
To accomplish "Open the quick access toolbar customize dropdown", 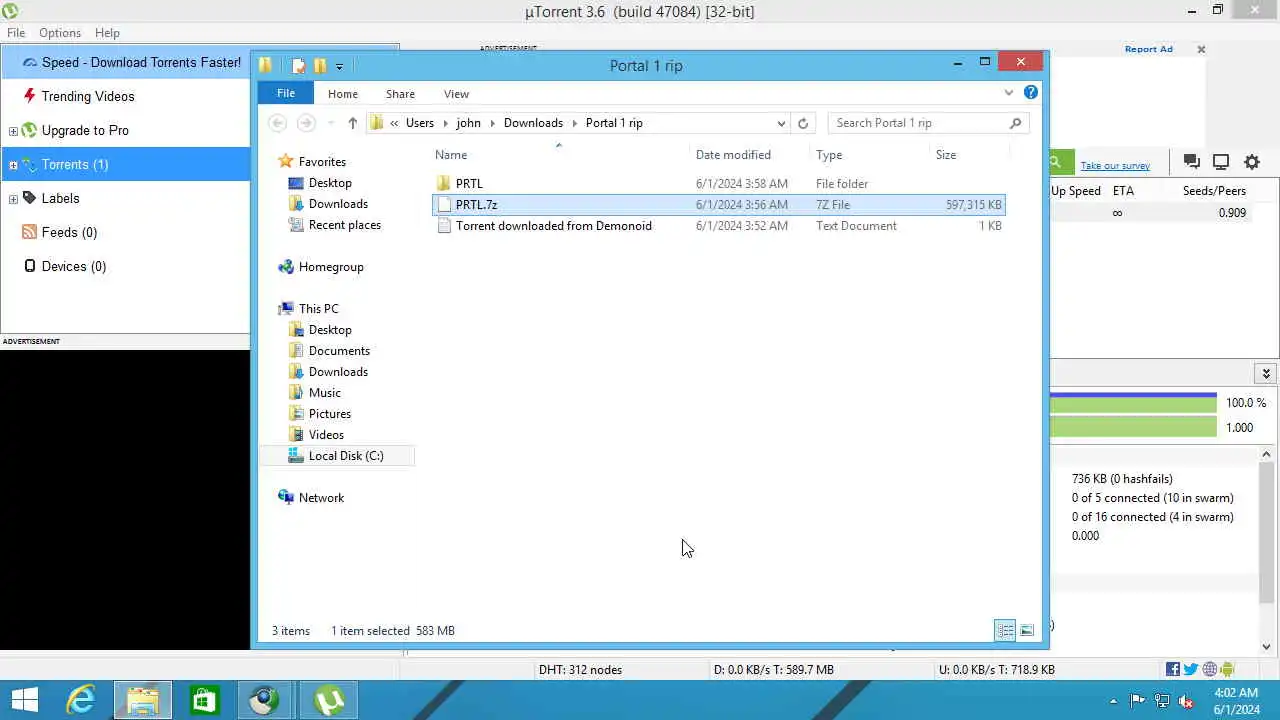I will [x=339, y=66].
